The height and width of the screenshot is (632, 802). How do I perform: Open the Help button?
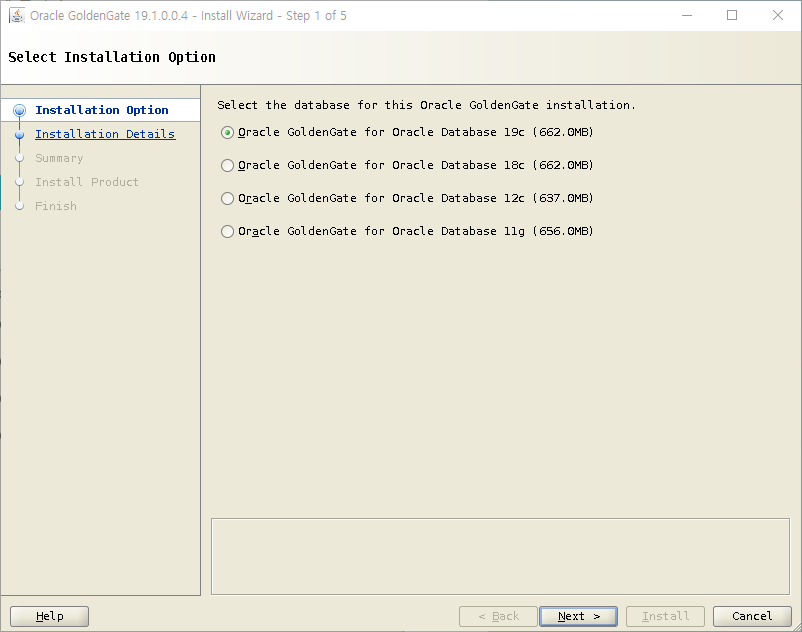[50, 616]
